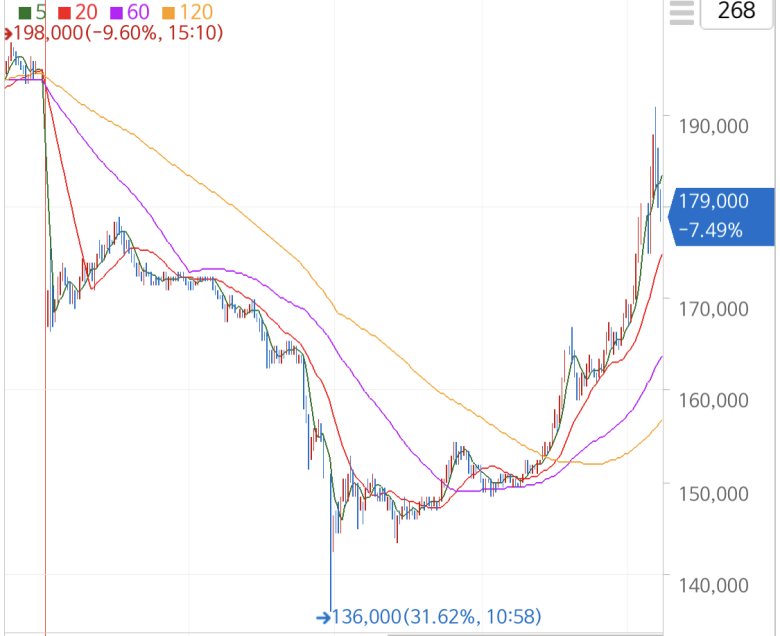The image size is (780, 636).
Task: Click the 140,000 price axis label
Action: pos(712,585)
